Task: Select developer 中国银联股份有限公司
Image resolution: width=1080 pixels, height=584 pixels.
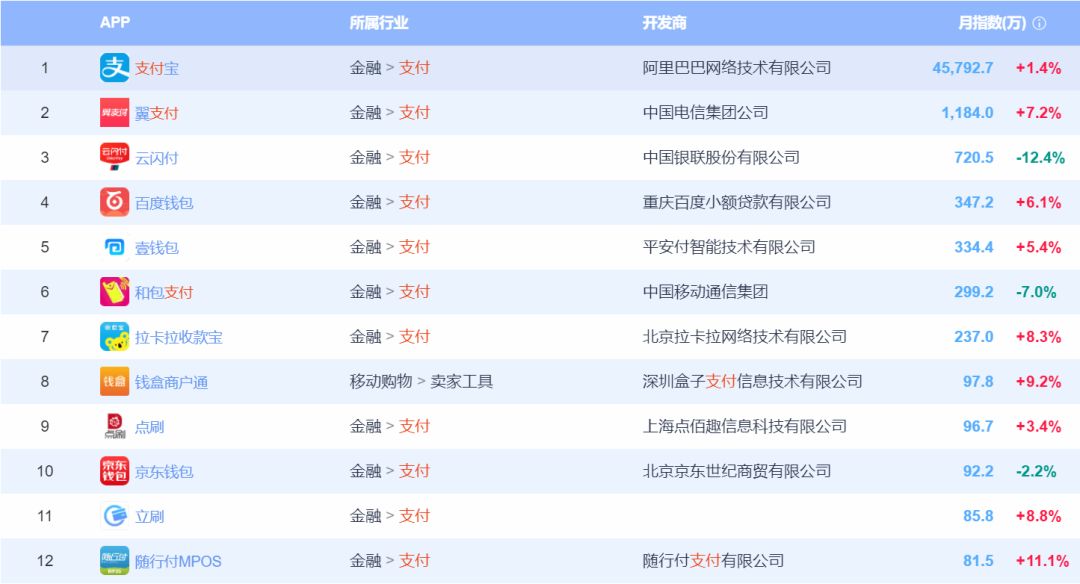Action: pyautogui.click(x=721, y=157)
